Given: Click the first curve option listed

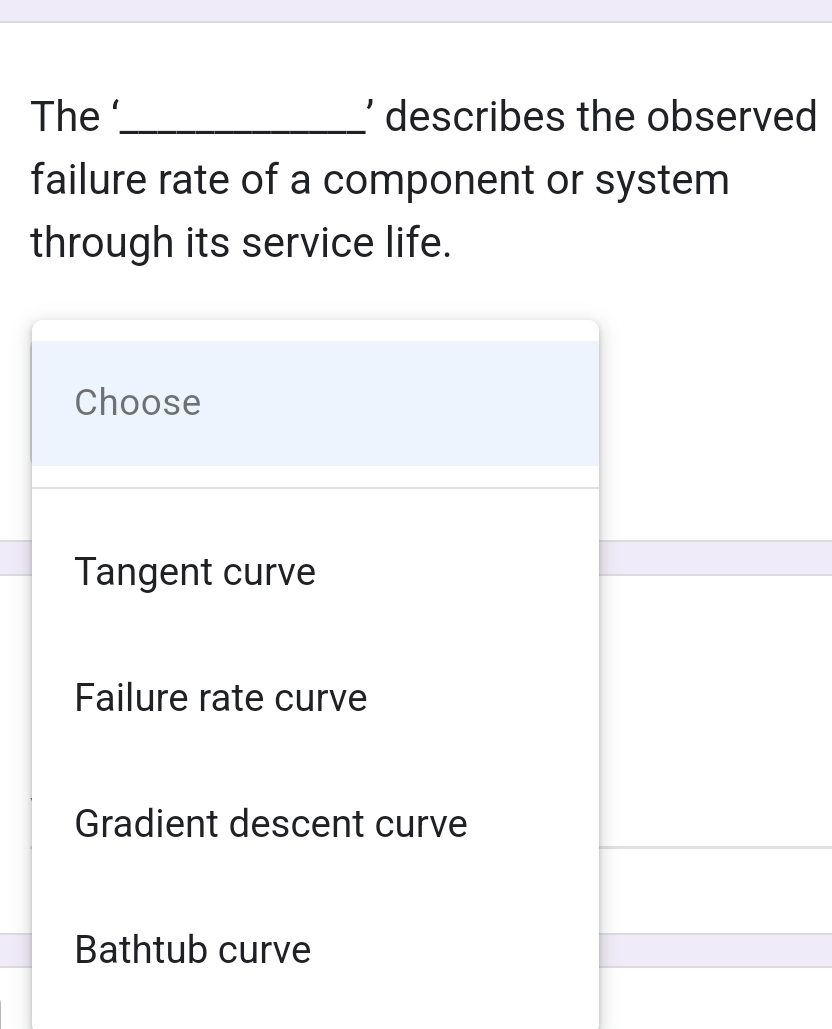Looking at the screenshot, I should [x=194, y=571].
